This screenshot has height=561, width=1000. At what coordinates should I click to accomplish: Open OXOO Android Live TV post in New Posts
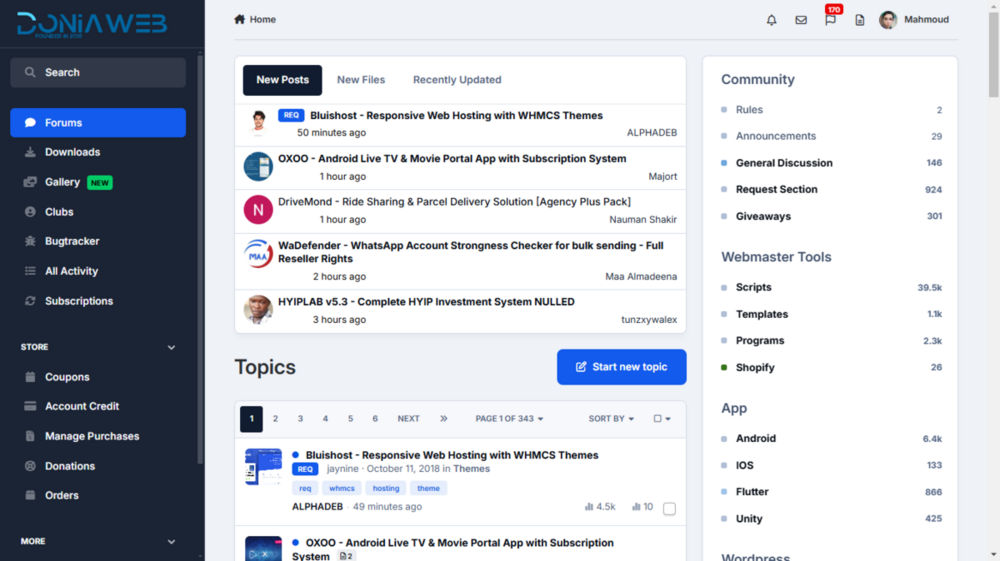(452, 159)
